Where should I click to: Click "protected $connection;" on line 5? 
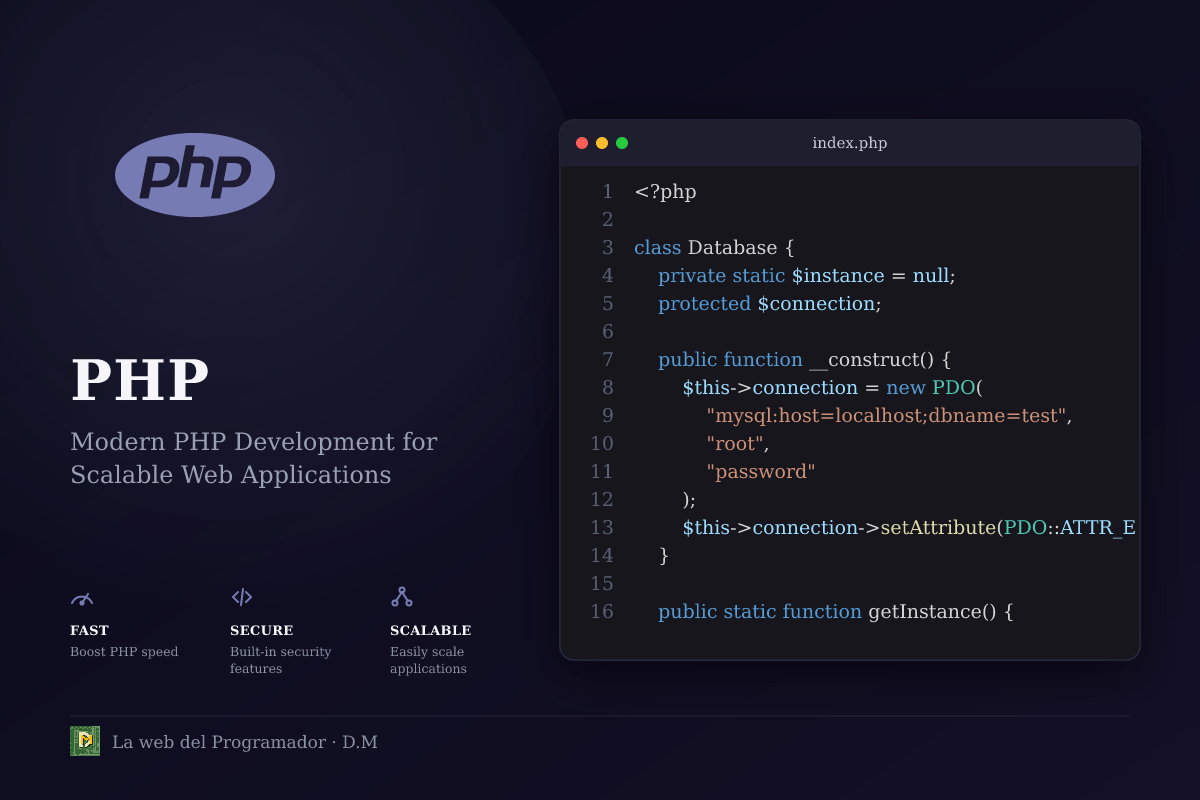[x=770, y=304]
